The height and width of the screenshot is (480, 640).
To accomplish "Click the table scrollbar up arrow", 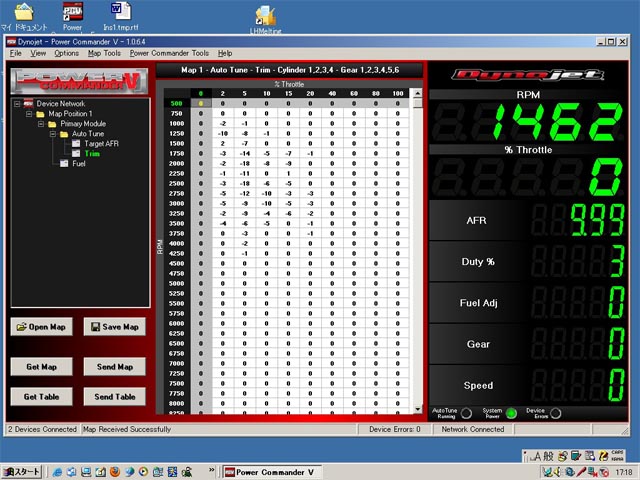I will click(417, 93).
